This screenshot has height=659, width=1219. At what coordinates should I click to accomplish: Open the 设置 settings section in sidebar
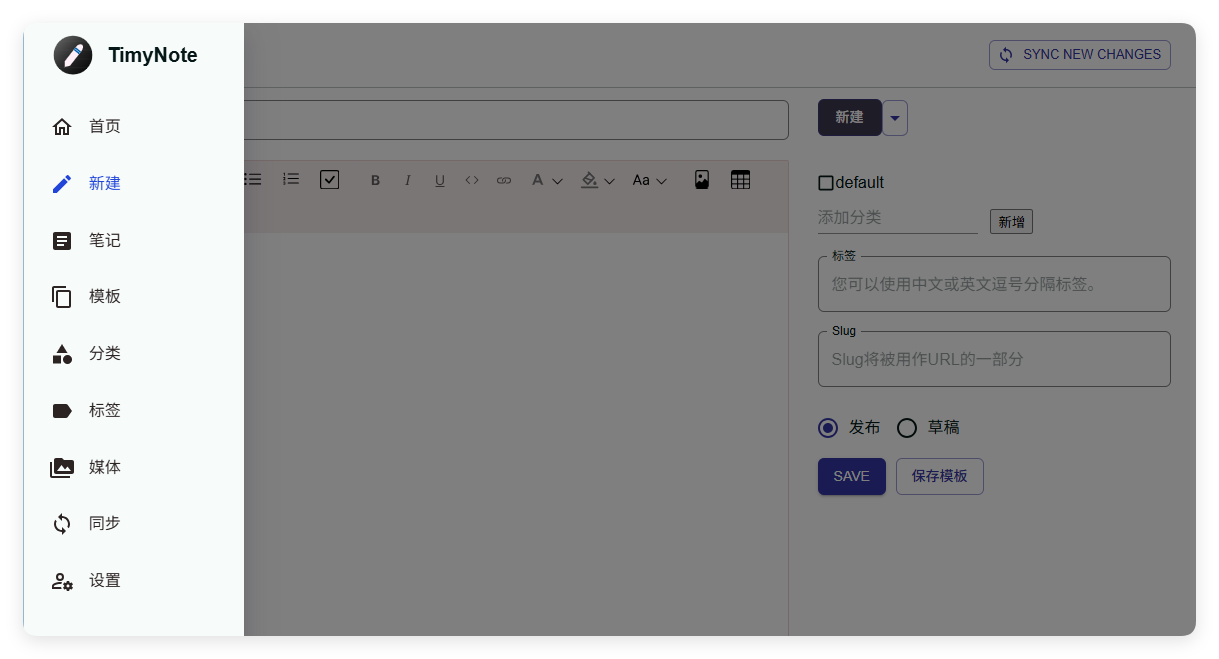(x=105, y=580)
